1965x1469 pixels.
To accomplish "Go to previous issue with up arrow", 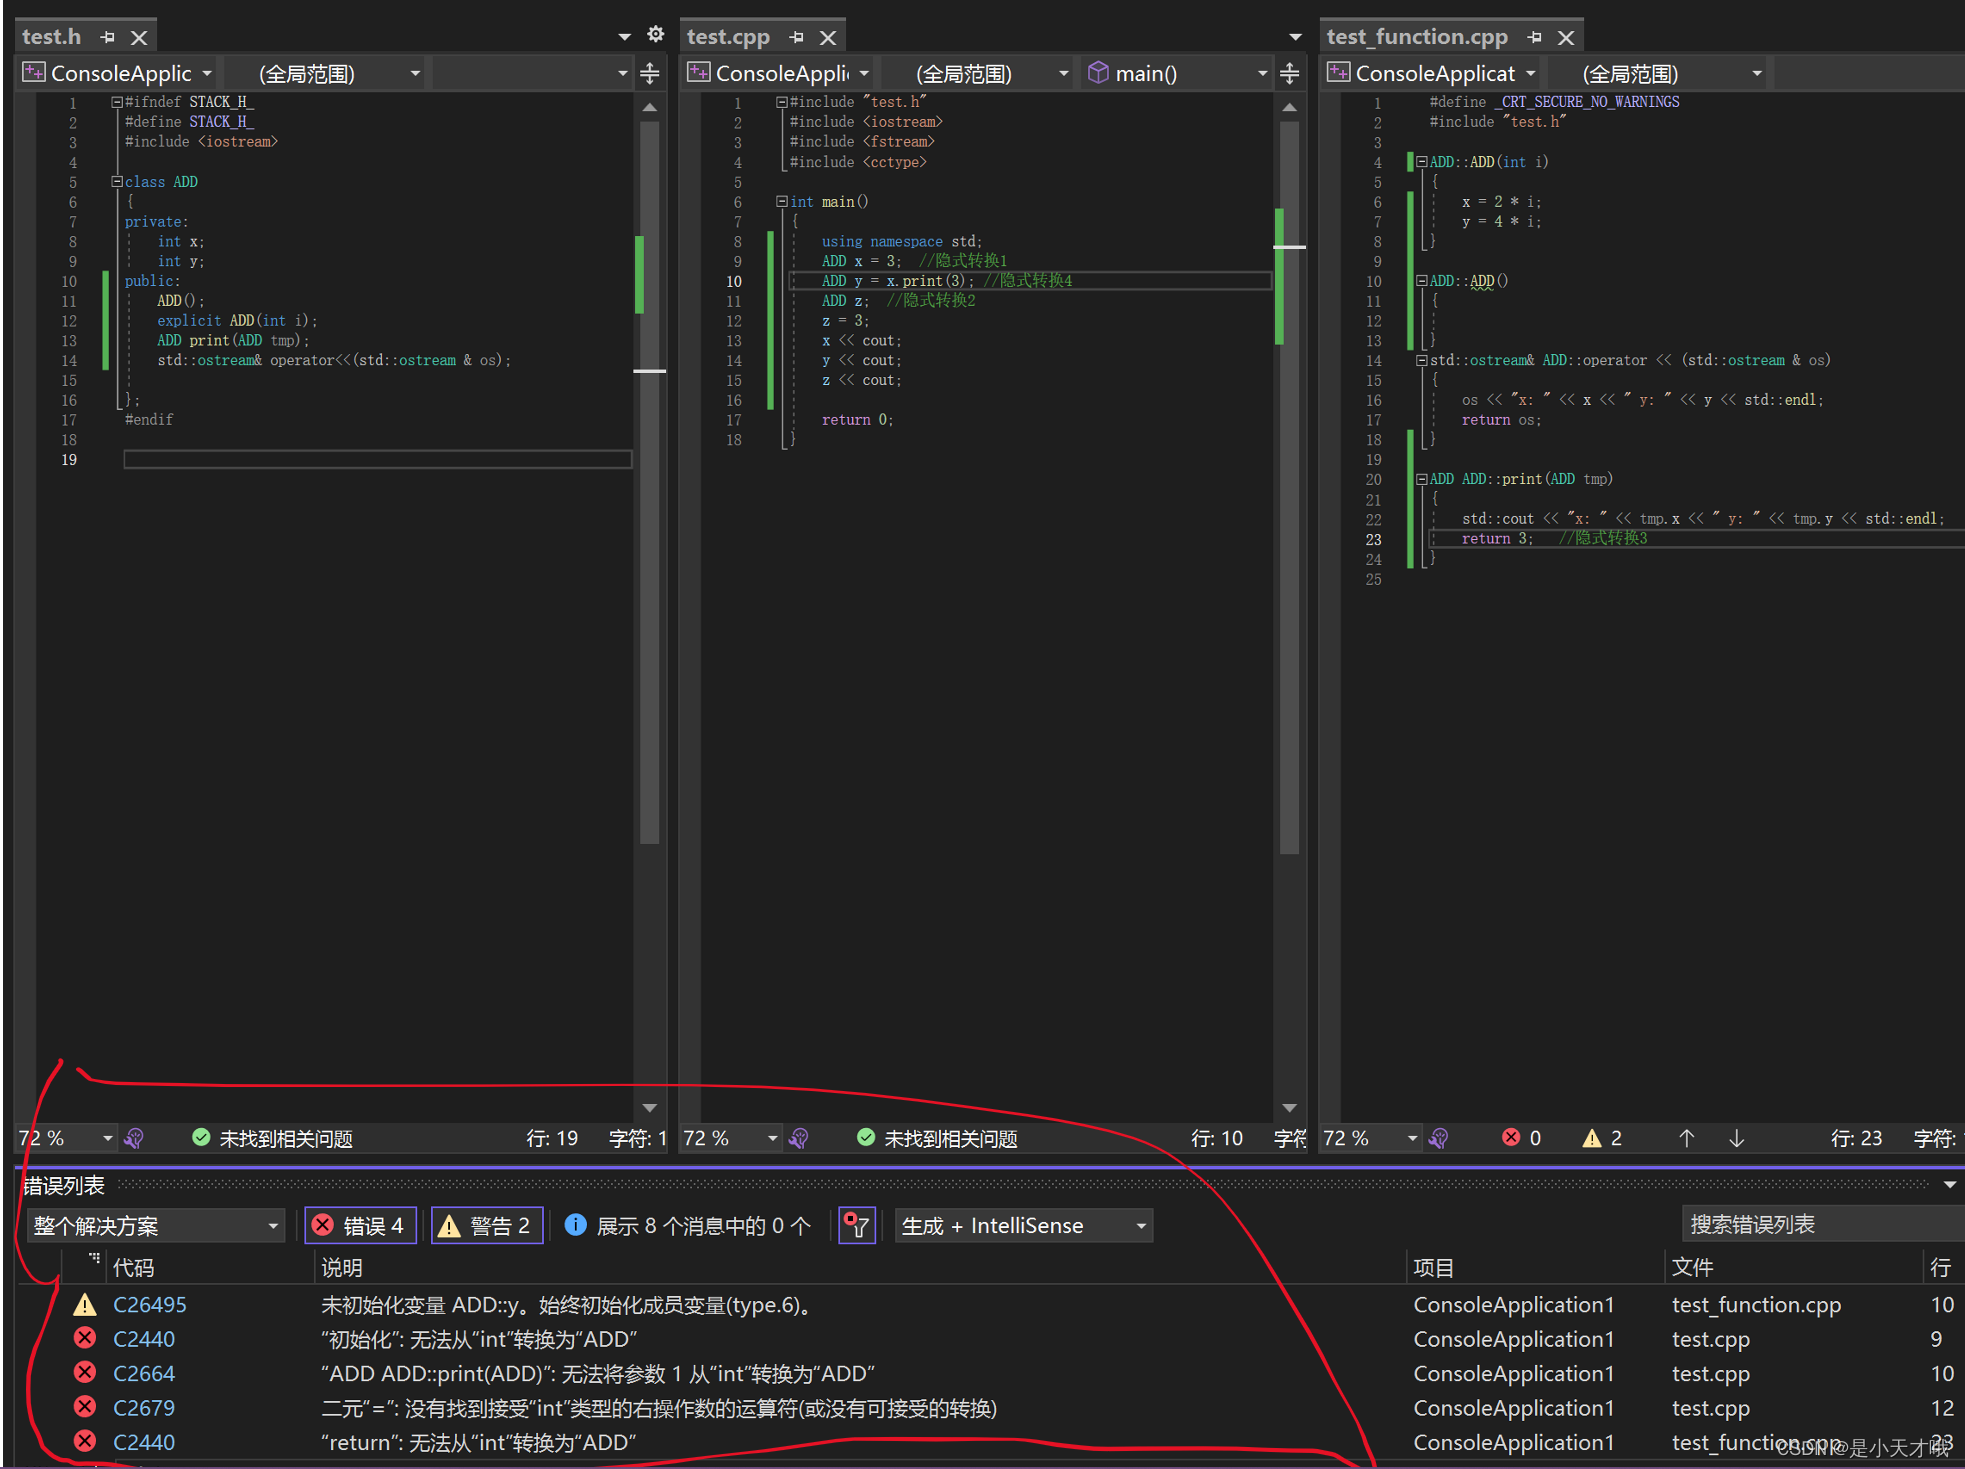I will click(1687, 1138).
